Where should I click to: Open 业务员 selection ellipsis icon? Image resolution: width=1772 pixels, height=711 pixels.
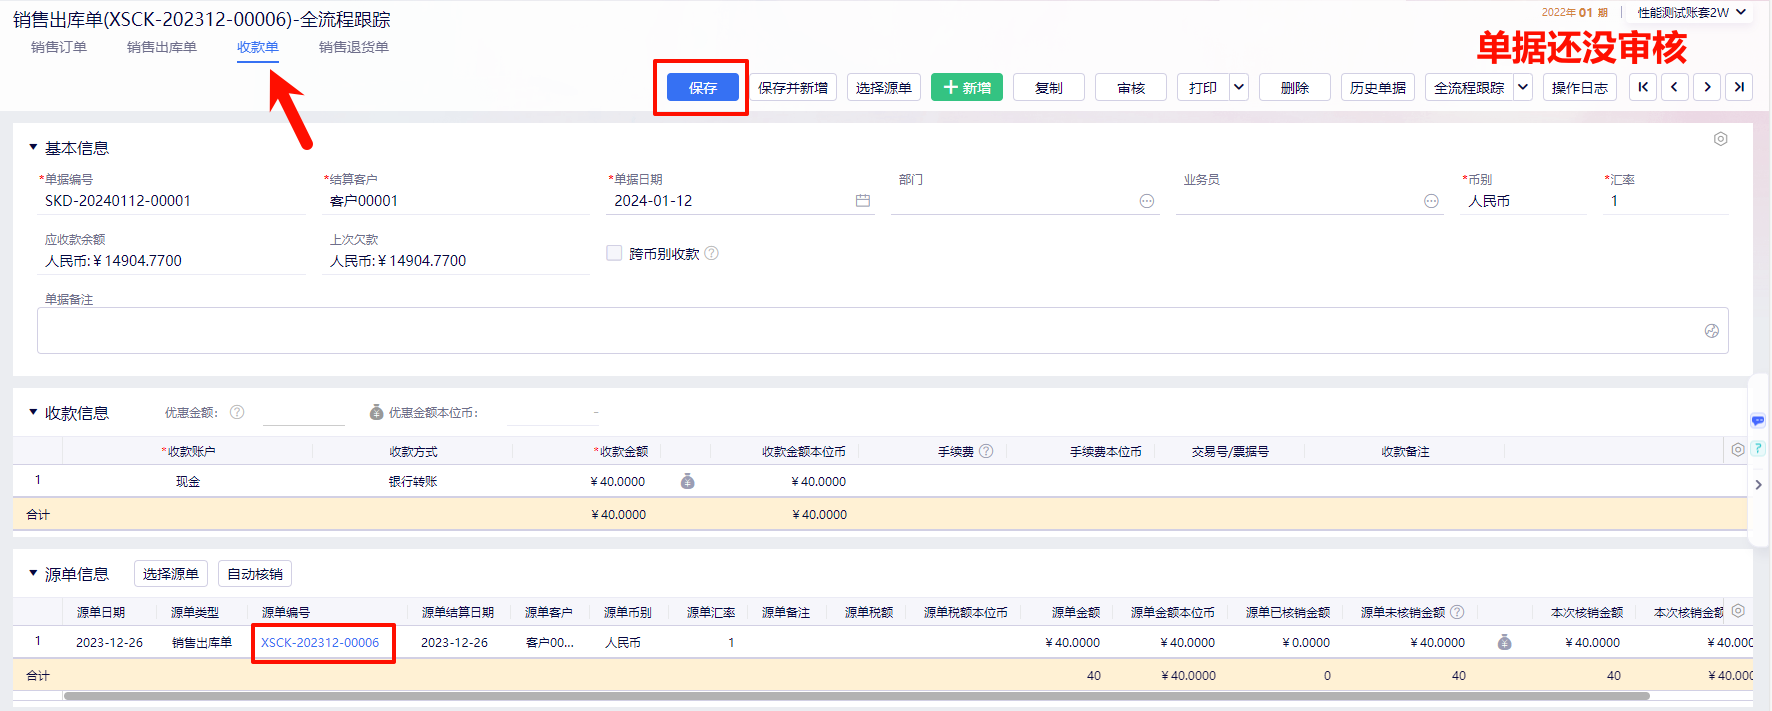(x=1431, y=201)
